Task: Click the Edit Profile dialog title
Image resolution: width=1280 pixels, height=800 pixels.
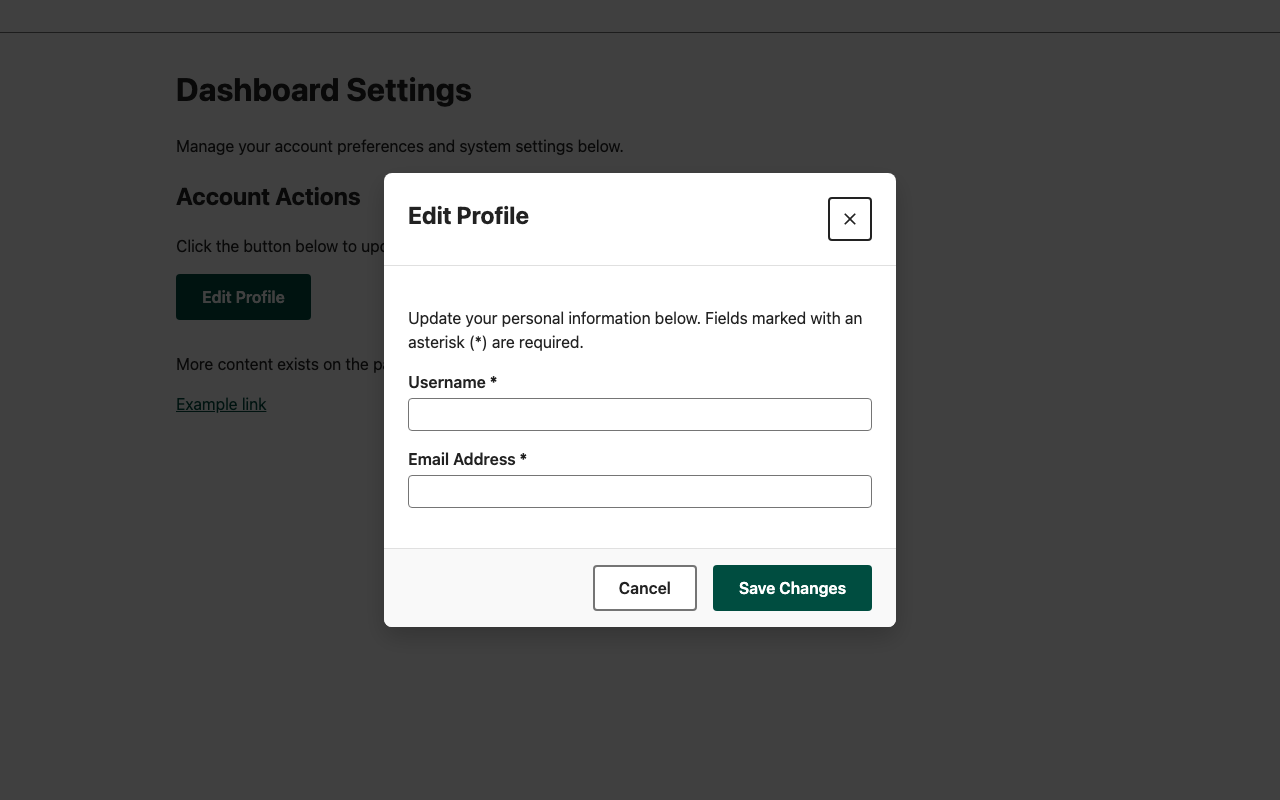Action: pos(468,216)
